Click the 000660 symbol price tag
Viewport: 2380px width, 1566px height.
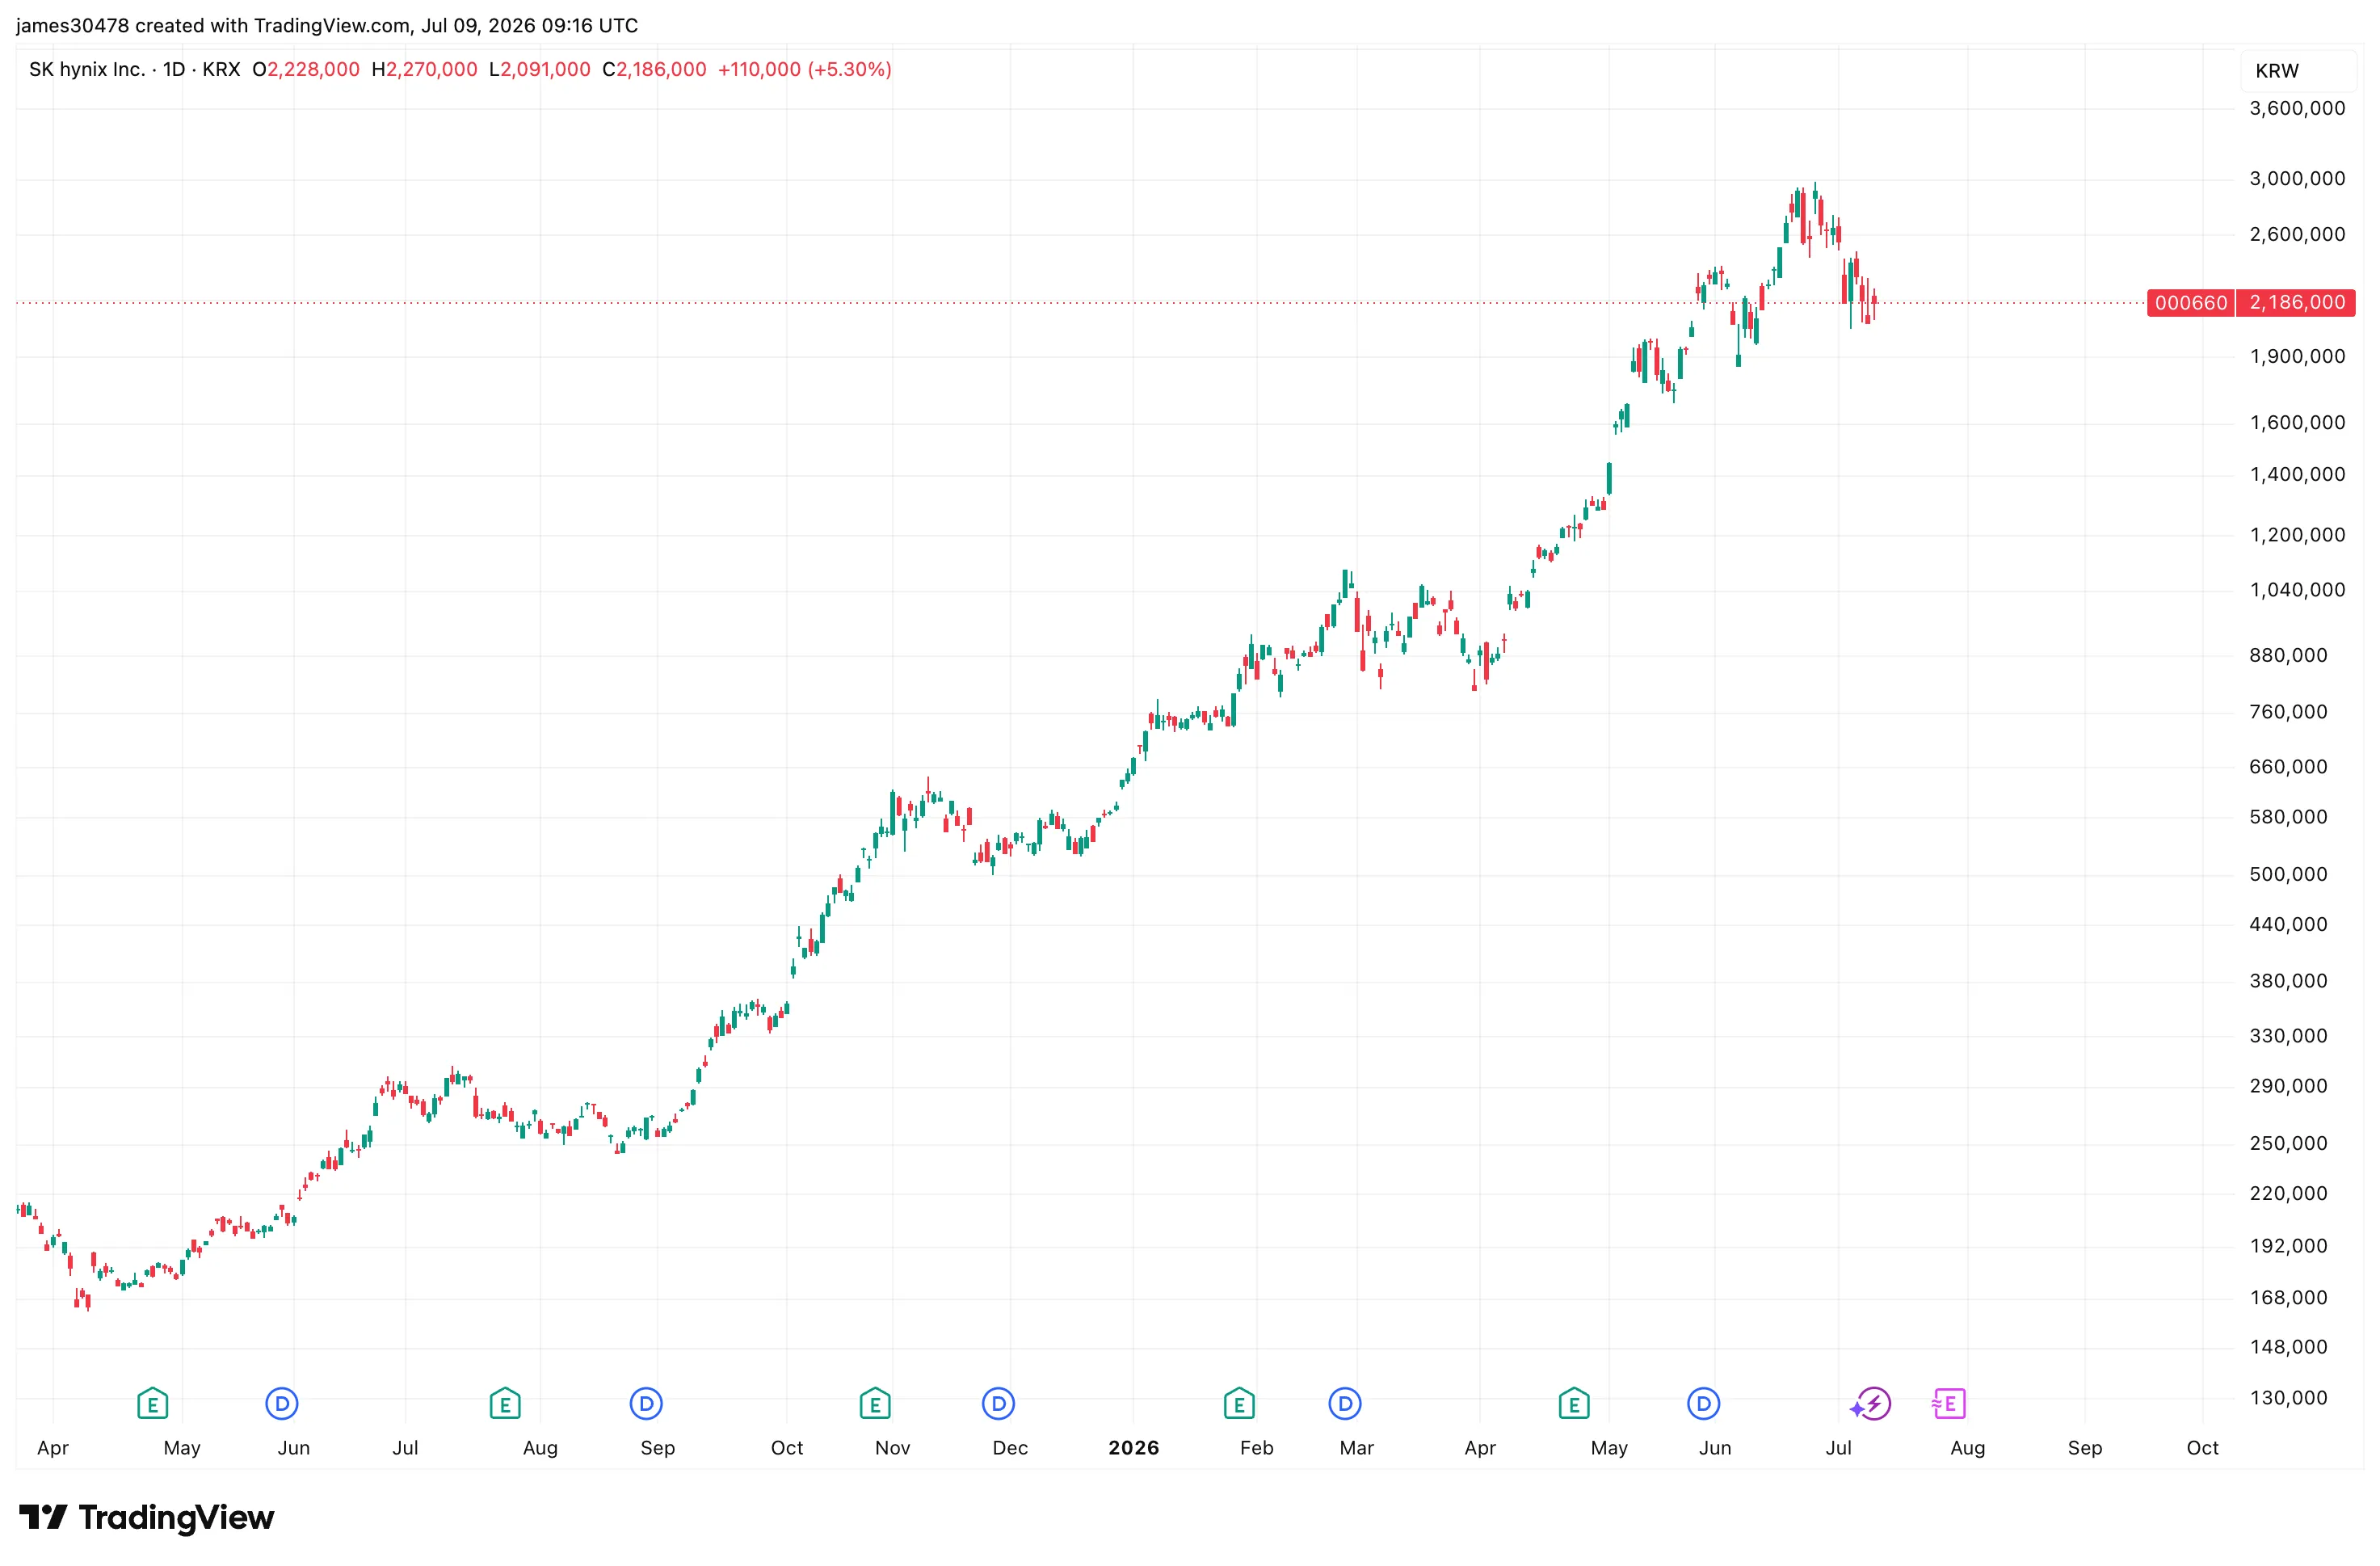[2191, 303]
